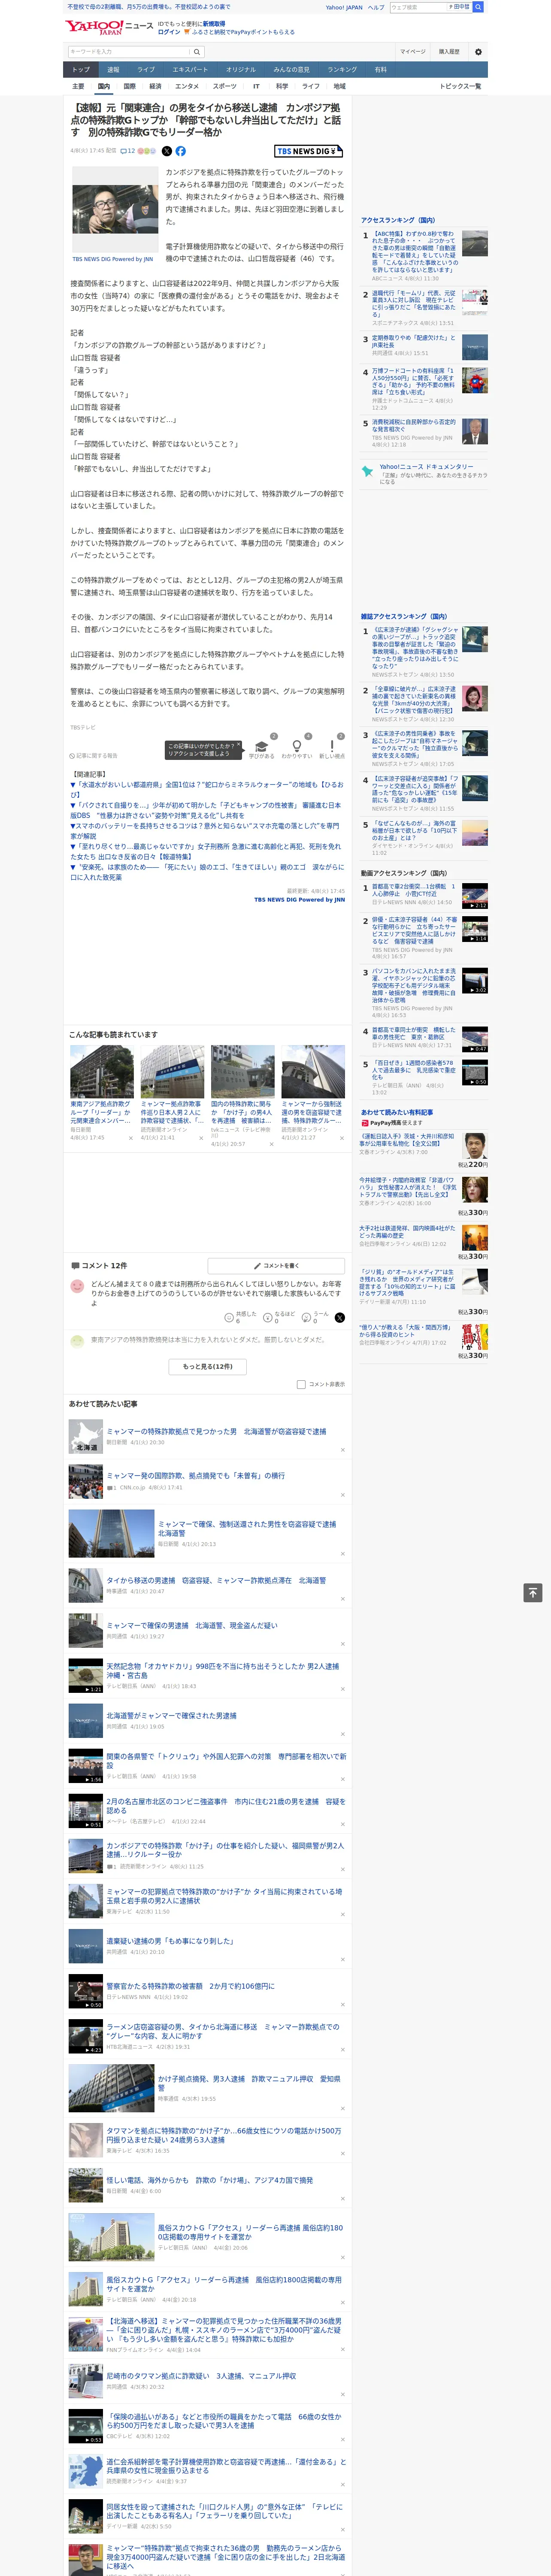The image size is (551, 2576).
Task: Open the エキスパート navigation tab
Action: pyautogui.click(x=190, y=70)
